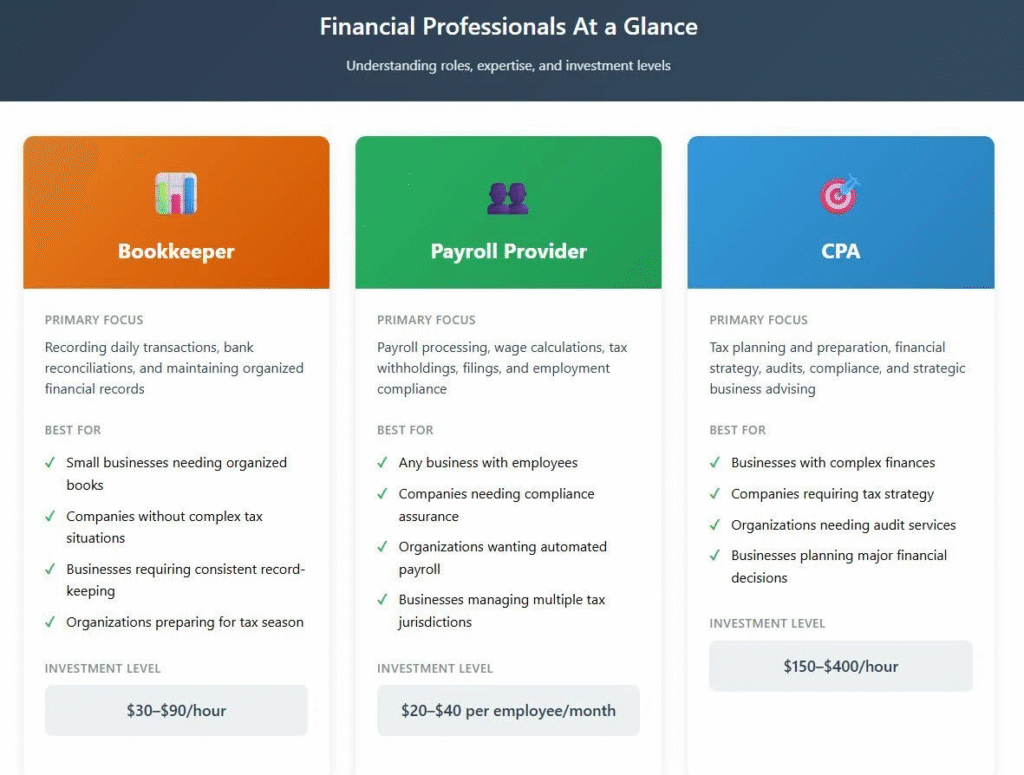Image resolution: width=1024 pixels, height=775 pixels.
Task: Click the 'Bookkeeper' card heading
Action: point(176,251)
